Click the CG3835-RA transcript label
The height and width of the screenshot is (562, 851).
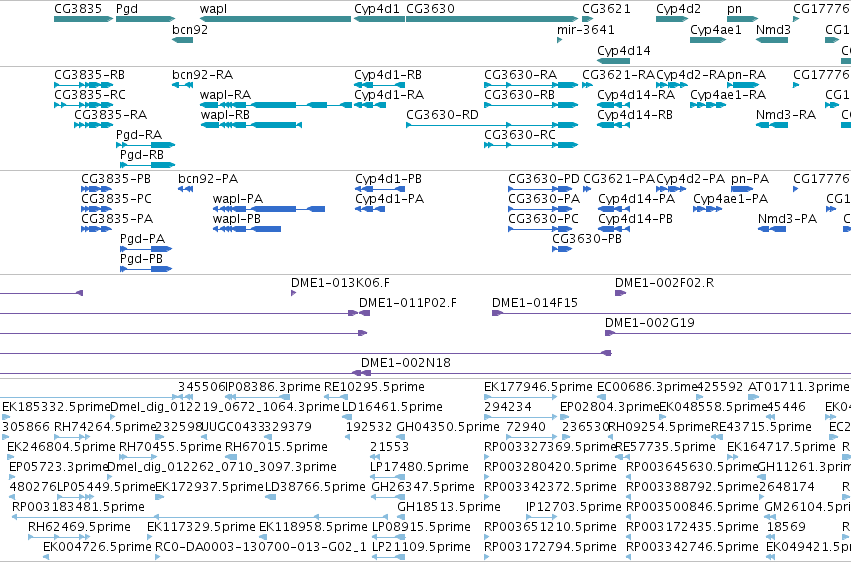pyautogui.click(x=111, y=115)
